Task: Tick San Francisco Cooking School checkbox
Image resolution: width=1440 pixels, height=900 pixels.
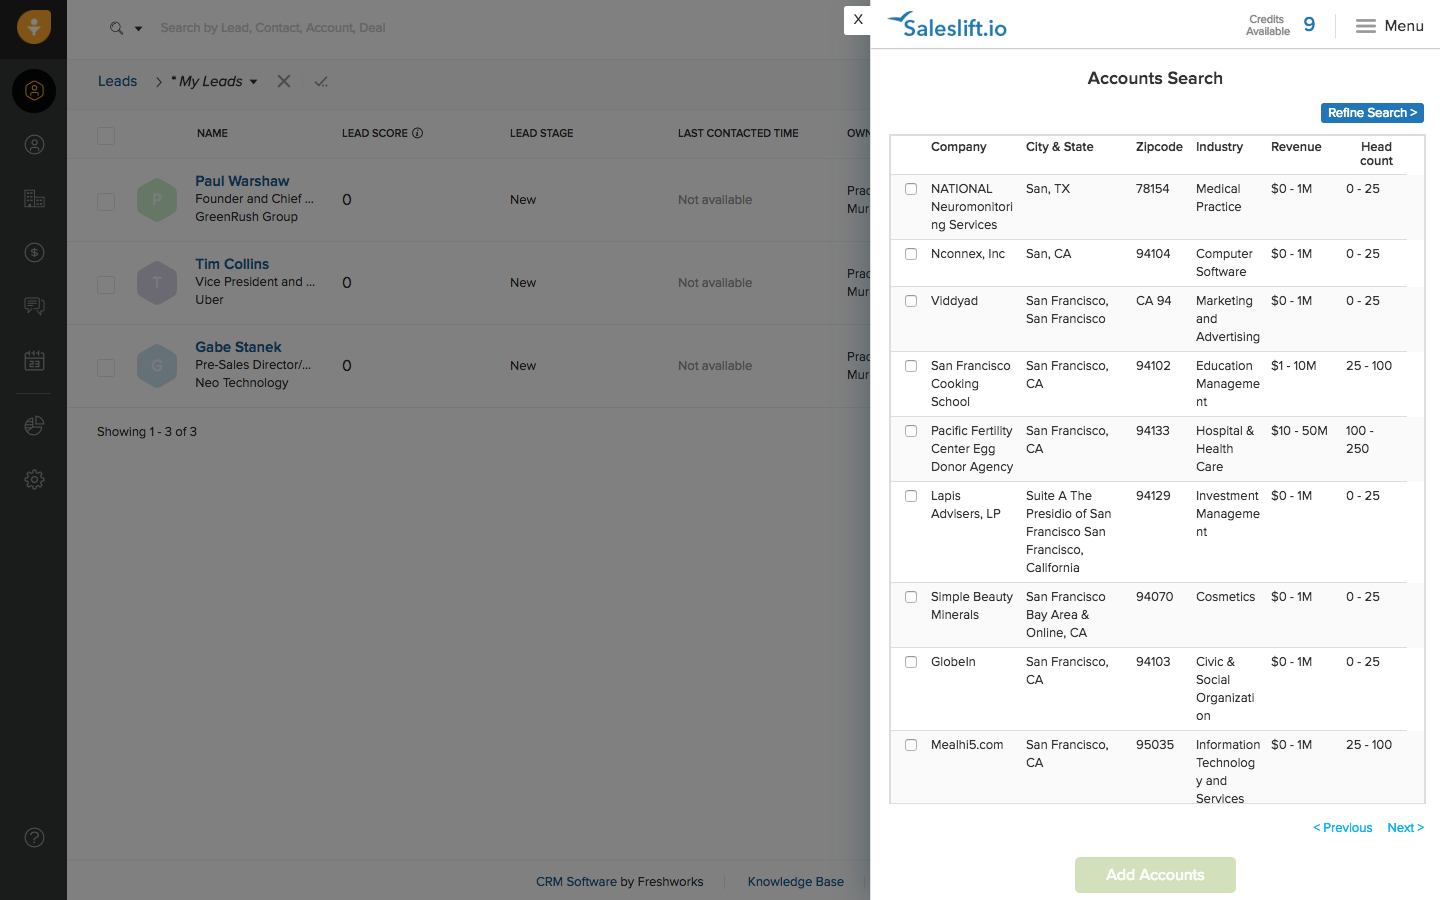Action: (911, 366)
